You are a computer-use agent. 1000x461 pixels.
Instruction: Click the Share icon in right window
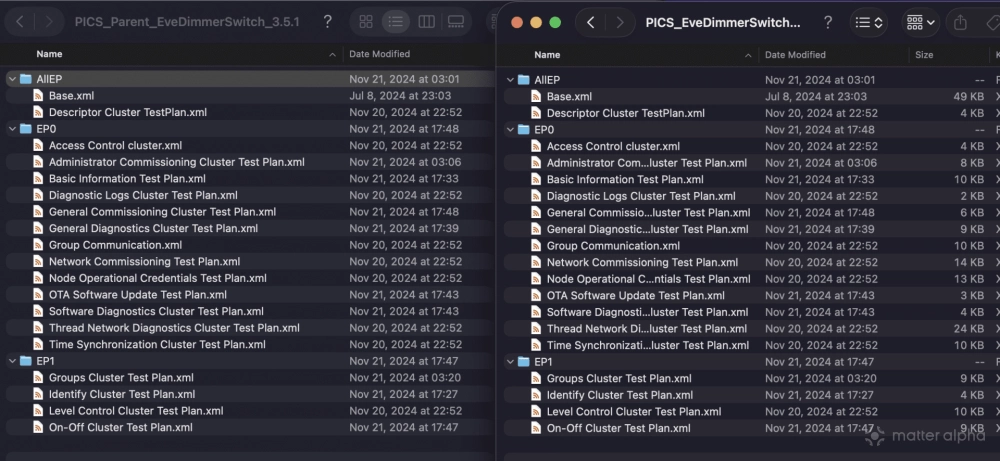(x=960, y=22)
